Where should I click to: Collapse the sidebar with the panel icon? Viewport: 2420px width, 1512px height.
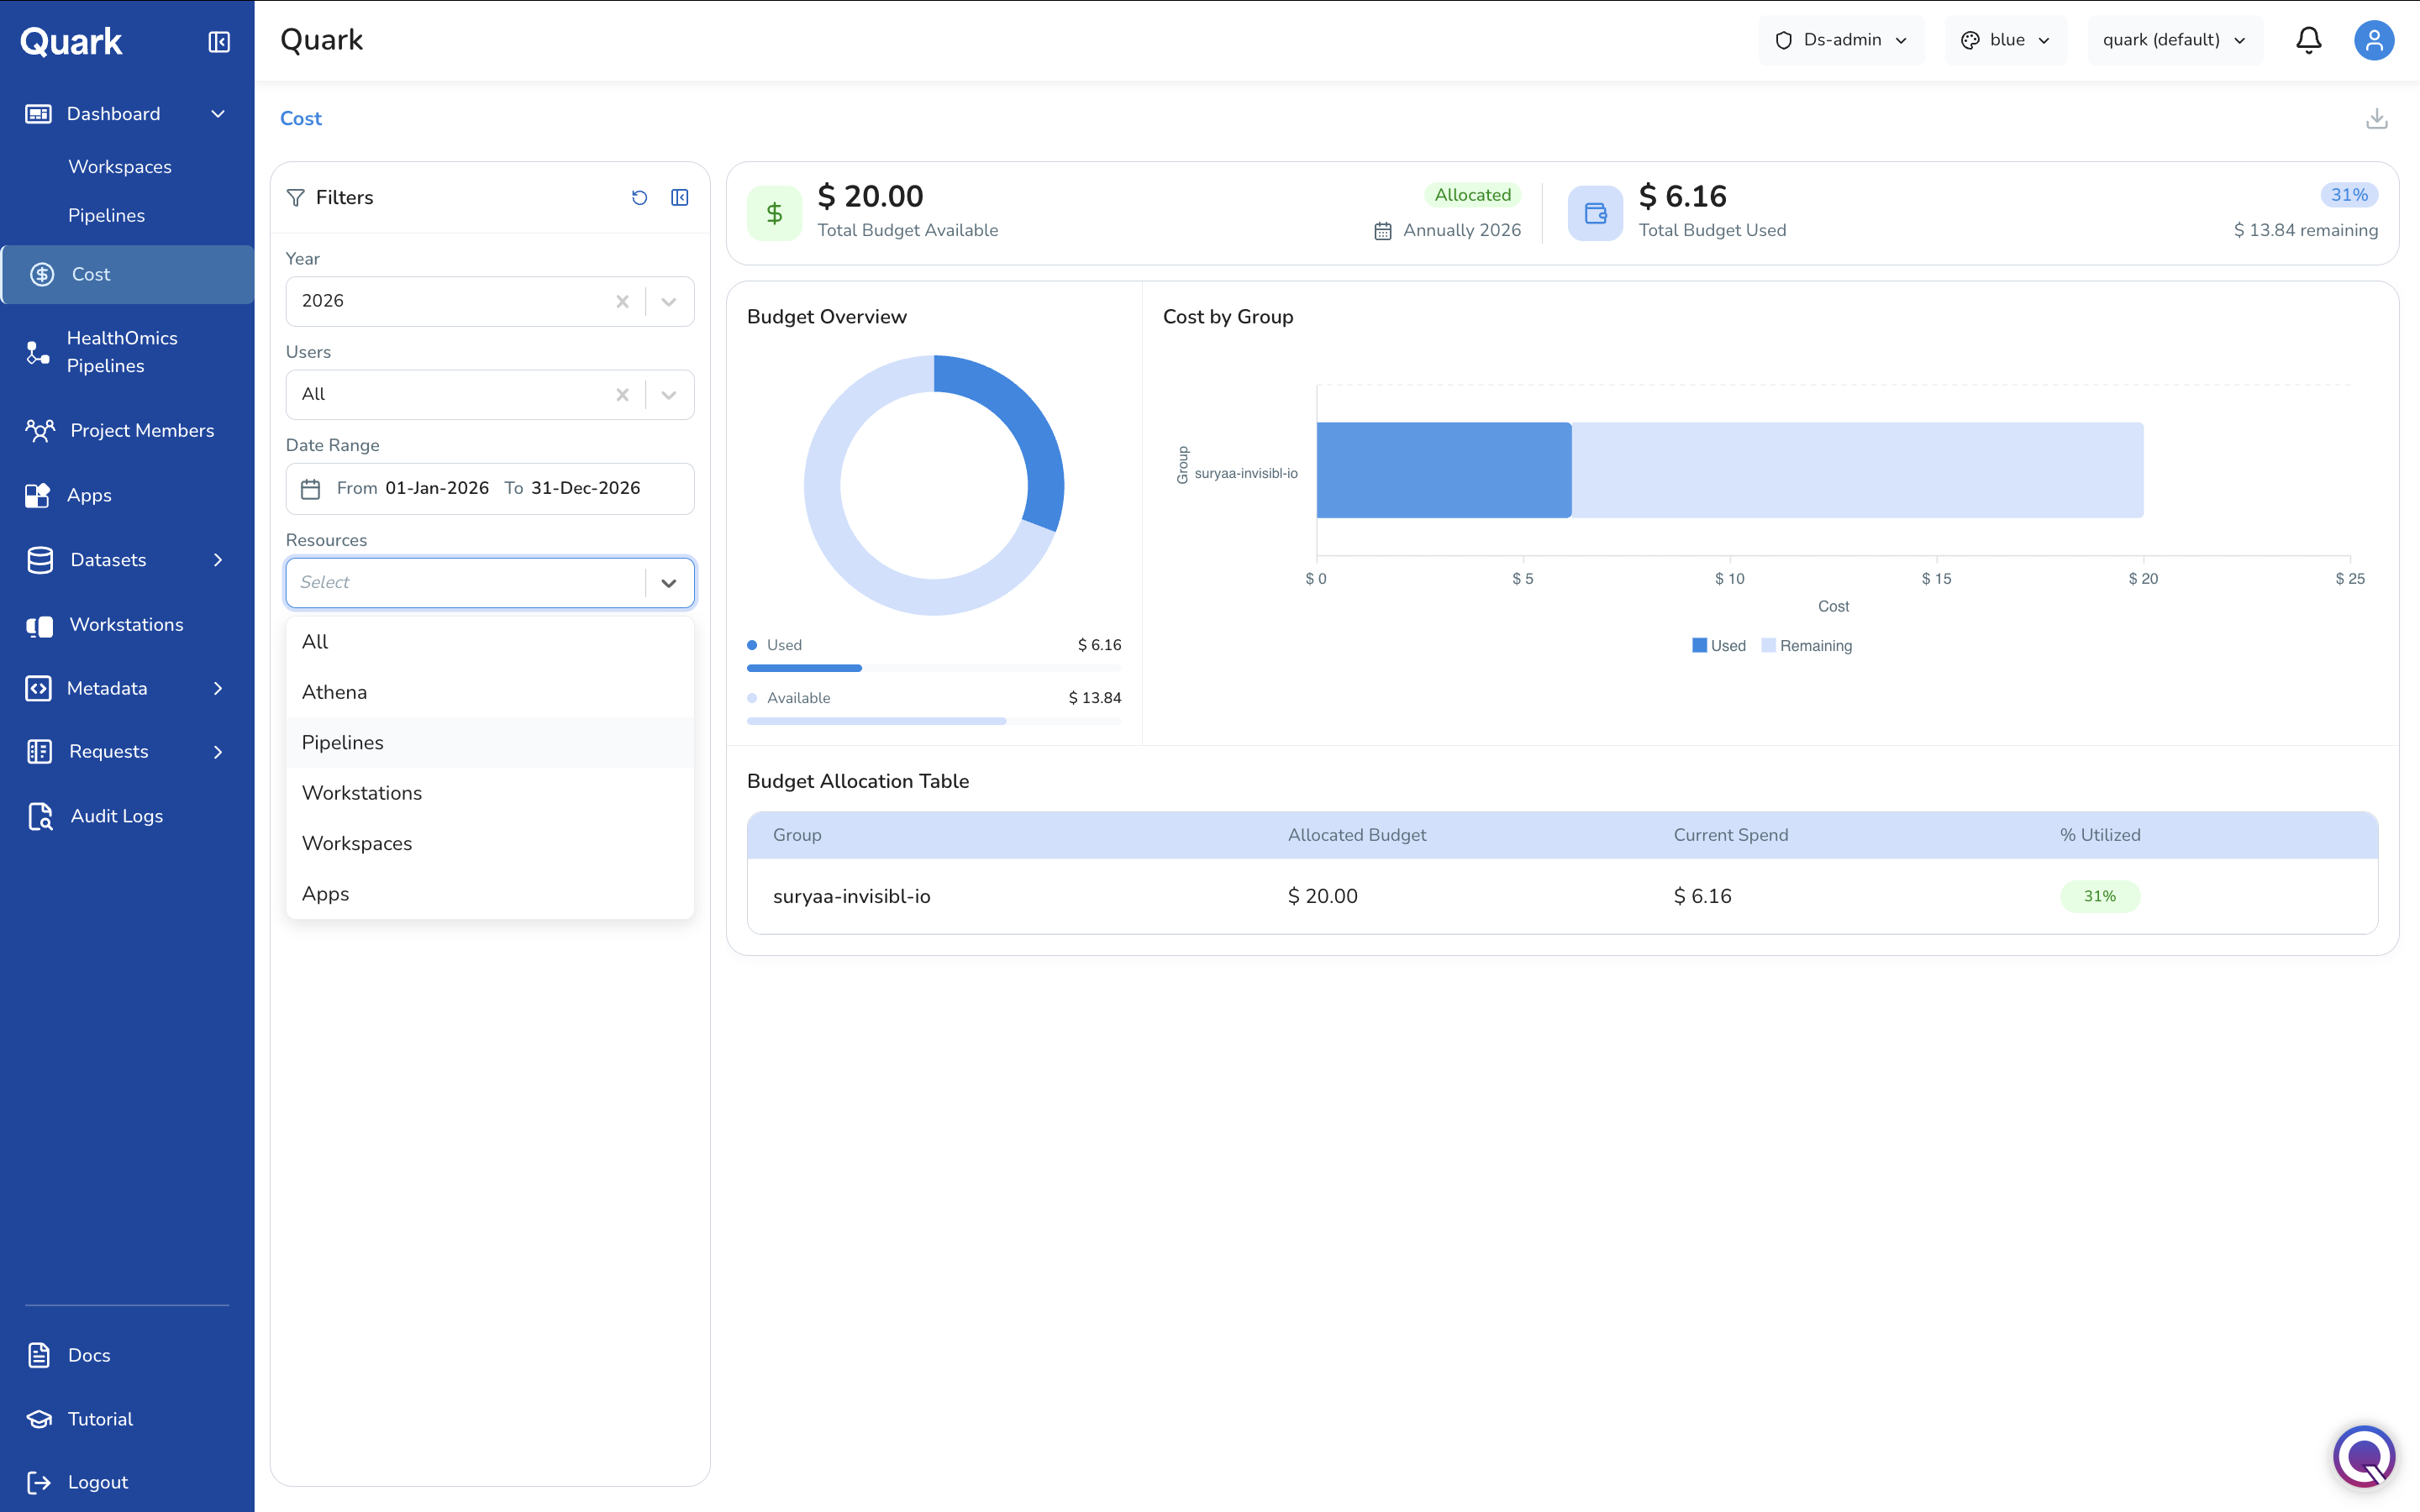click(x=219, y=41)
